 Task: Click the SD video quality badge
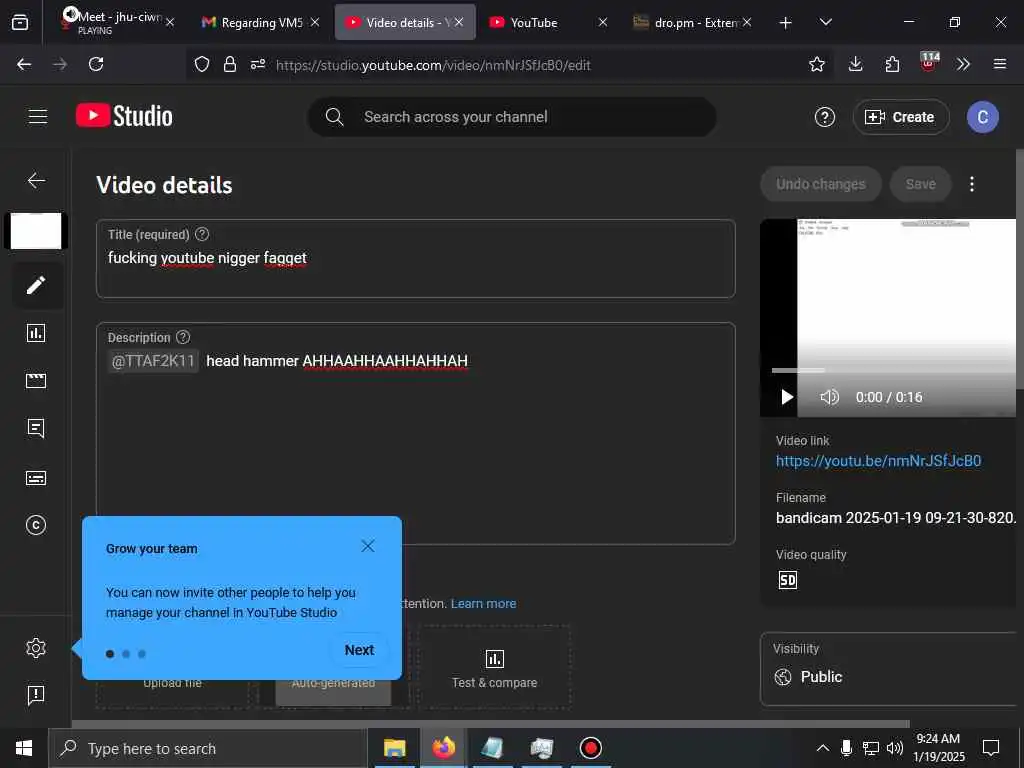[x=788, y=580]
